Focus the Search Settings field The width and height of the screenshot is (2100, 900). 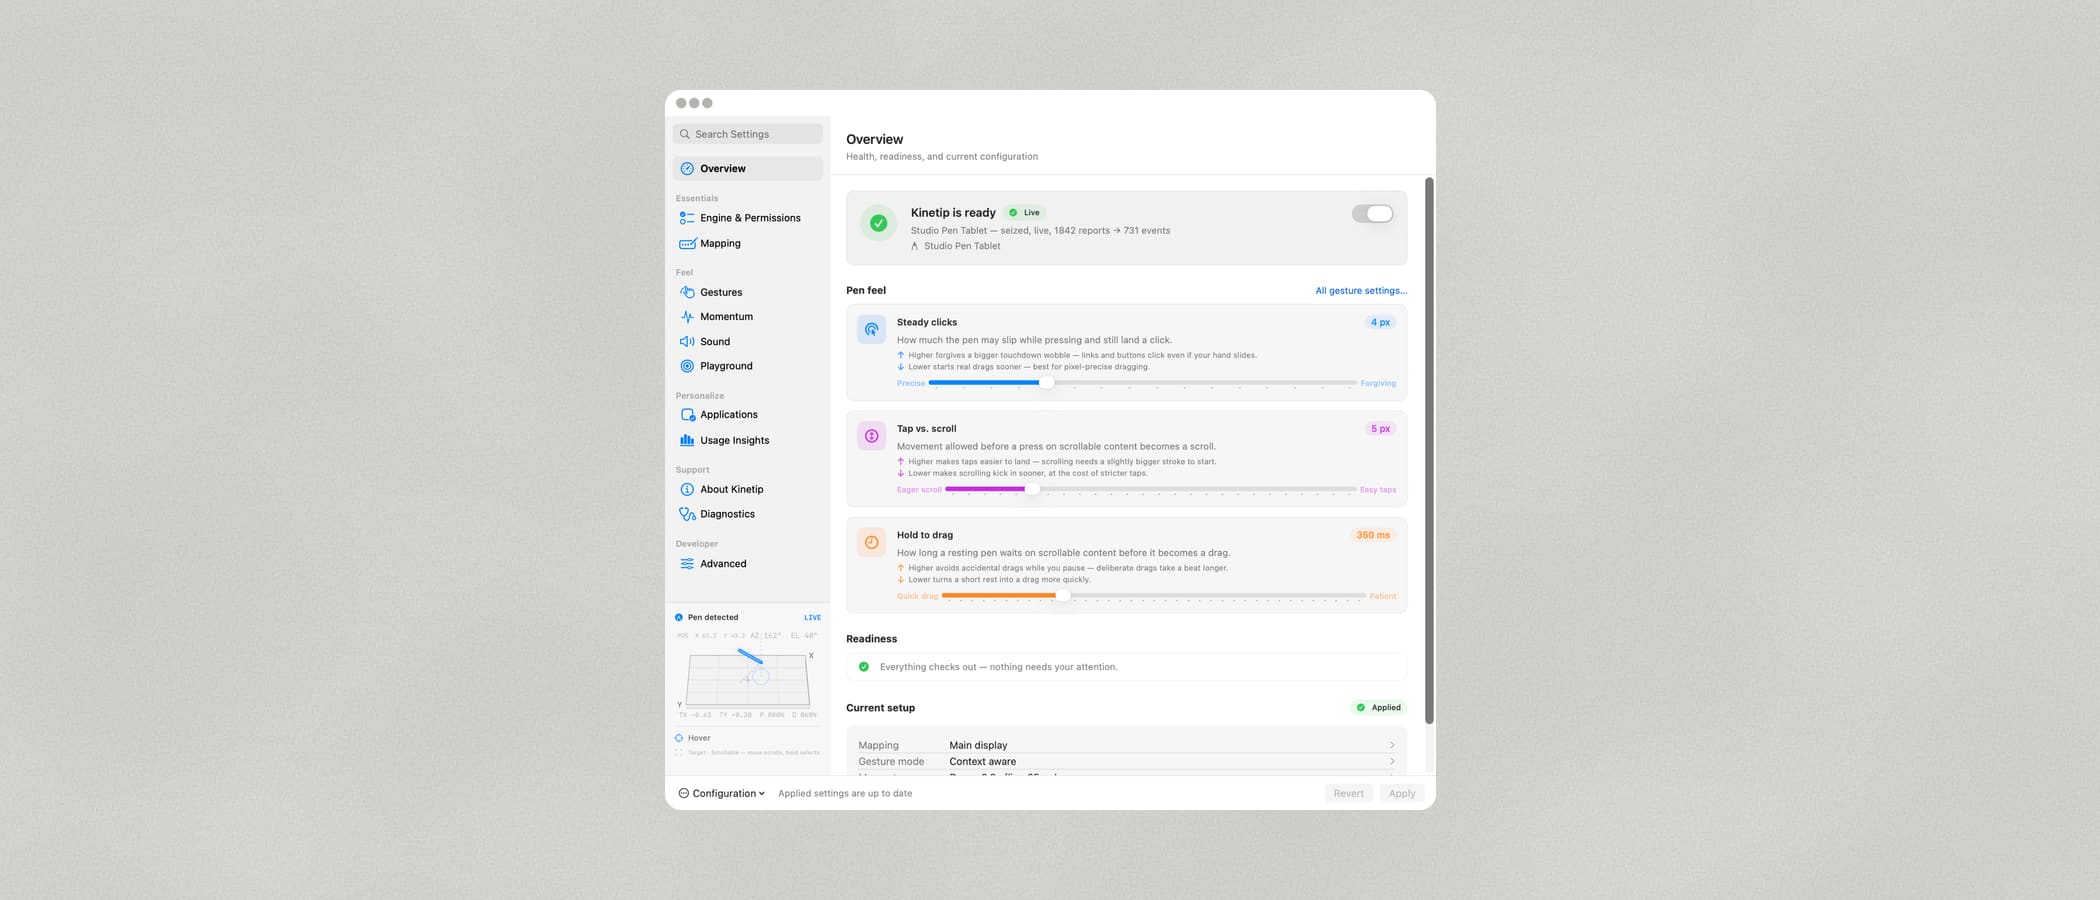coord(748,134)
